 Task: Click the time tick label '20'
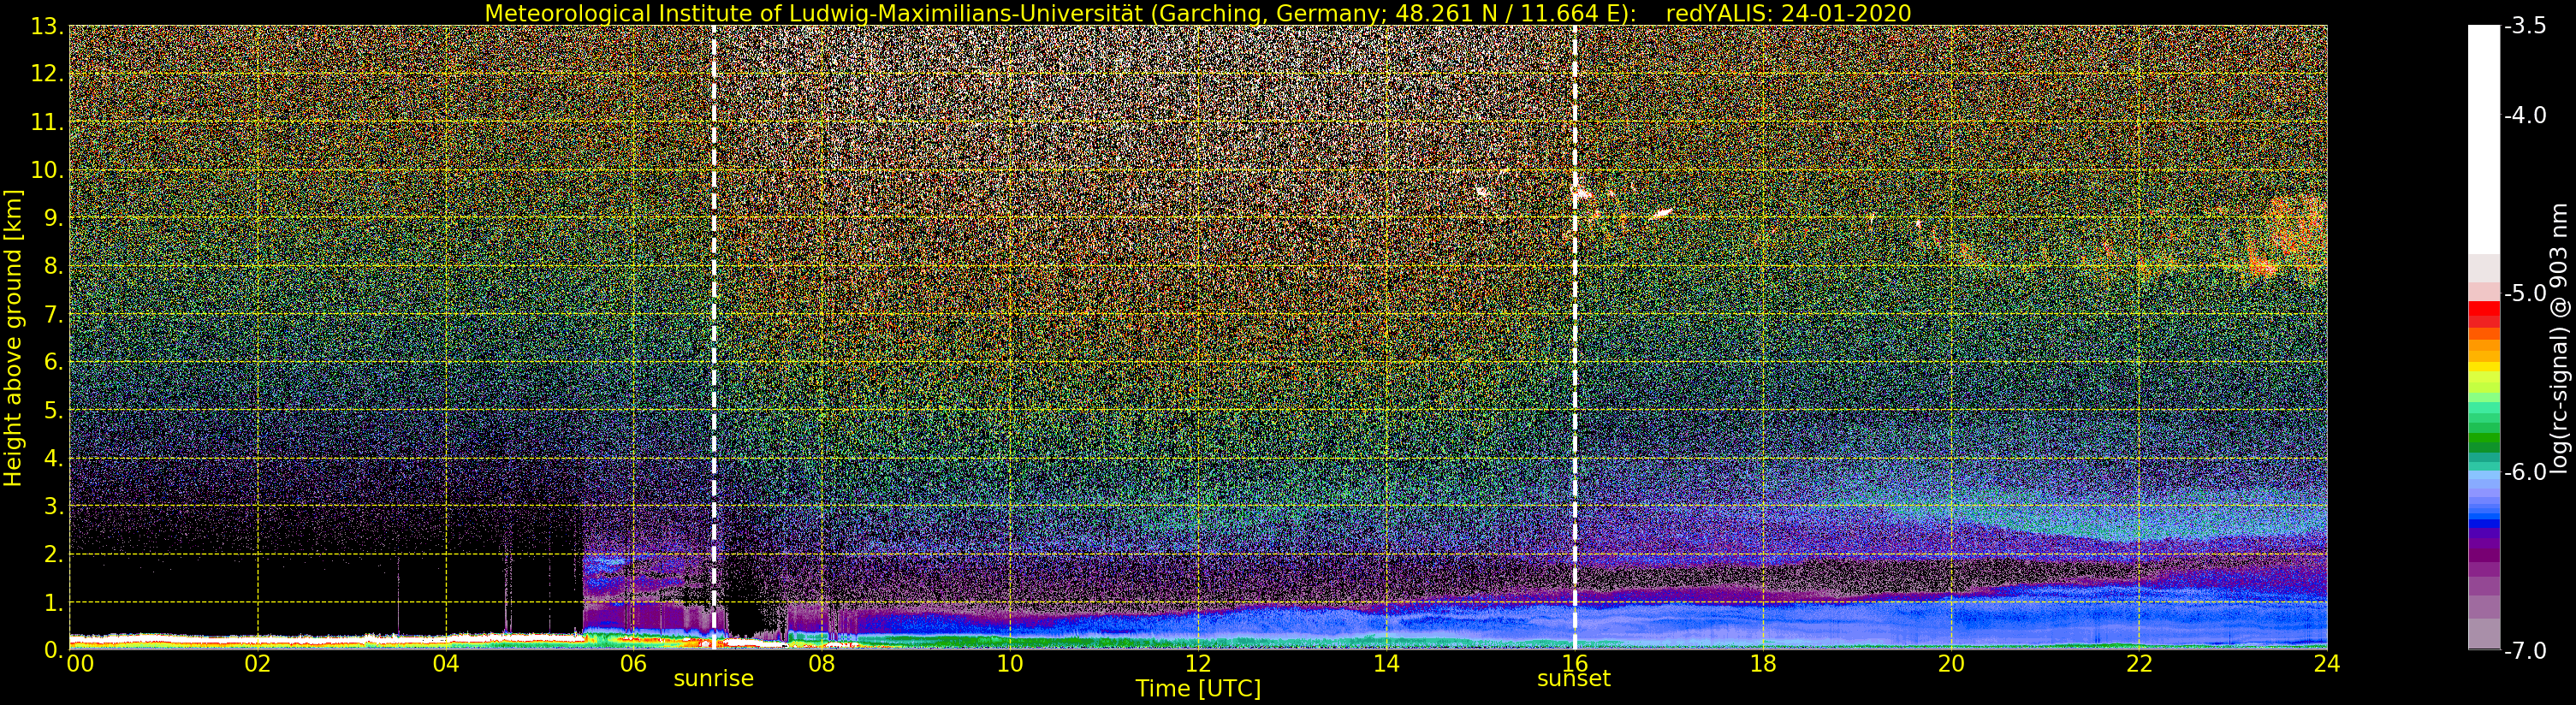pyautogui.click(x=1951, y=664)
